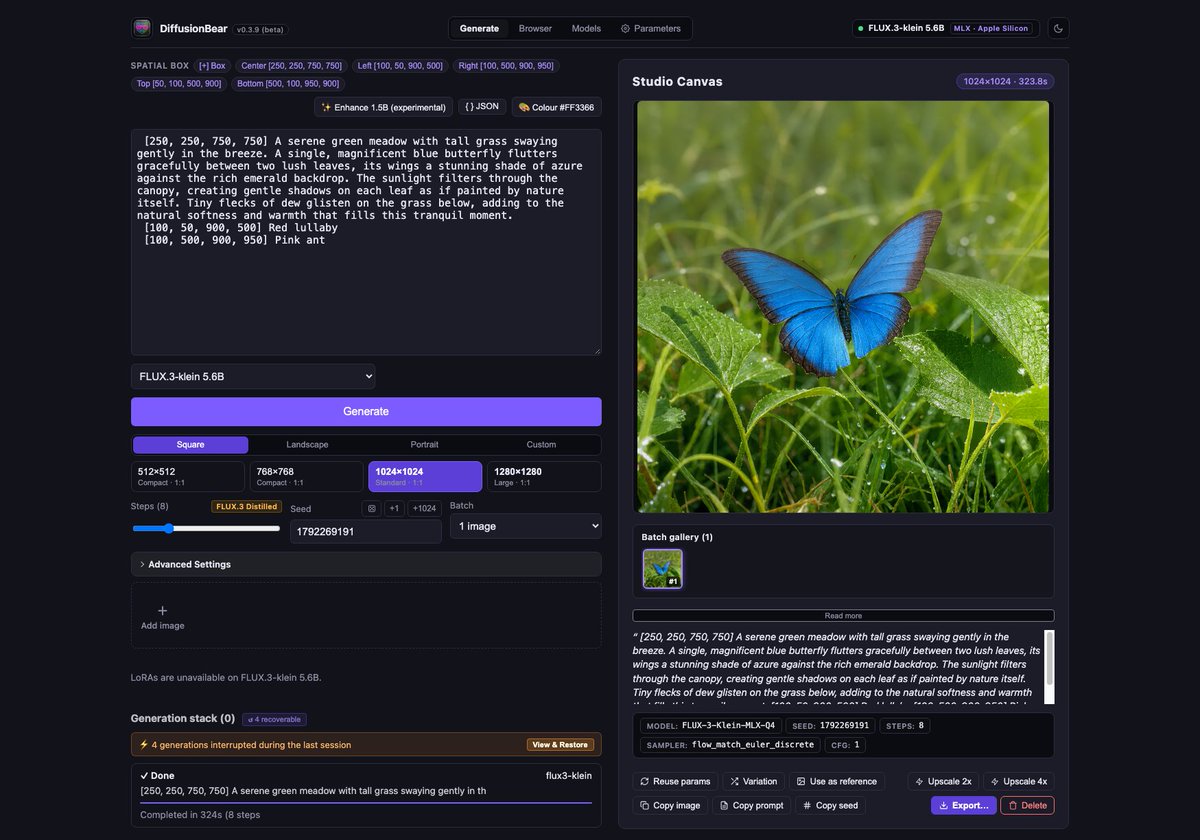The width and height of the screenshot is (1200, 840).
Task: Use the image as reference
Action: [x=837, y=781]
